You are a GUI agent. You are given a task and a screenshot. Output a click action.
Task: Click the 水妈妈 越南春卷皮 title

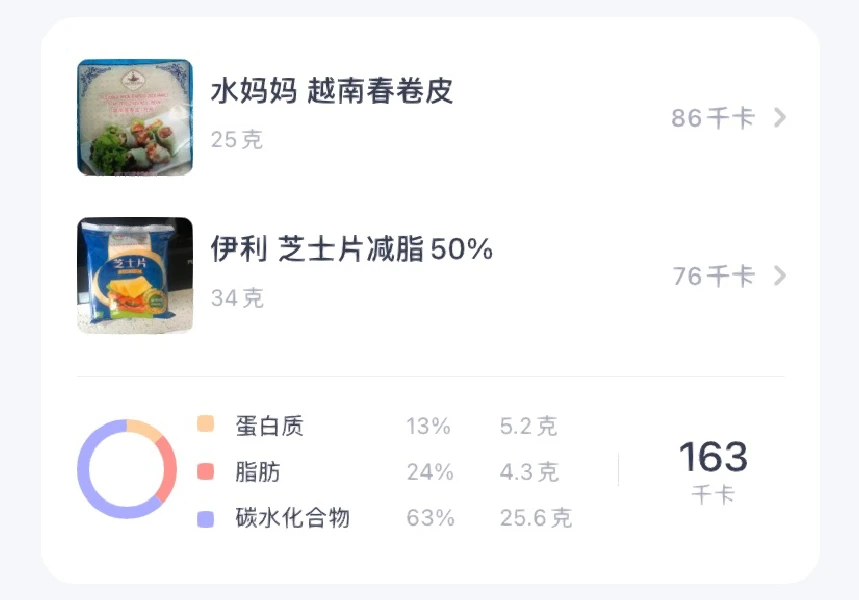[332, 92]
